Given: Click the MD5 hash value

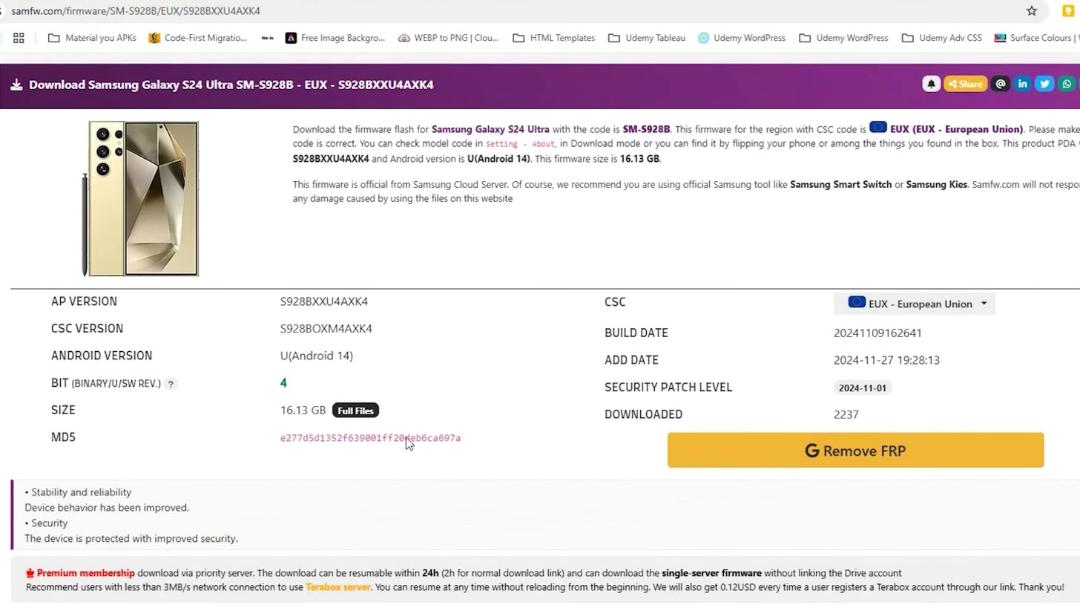Looking at the screenshot, I should [371, 438].
